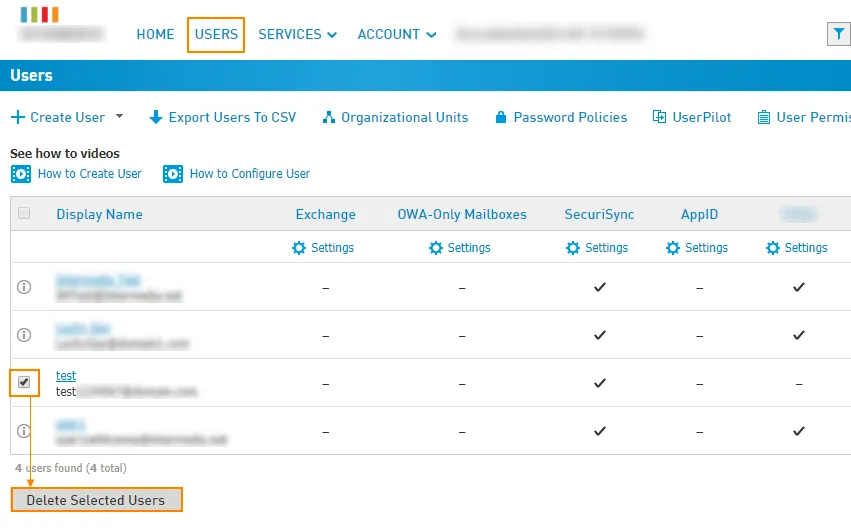Screen dimensions: 851x530
Task: Click Settings text under AppID column
Action: 706,248
